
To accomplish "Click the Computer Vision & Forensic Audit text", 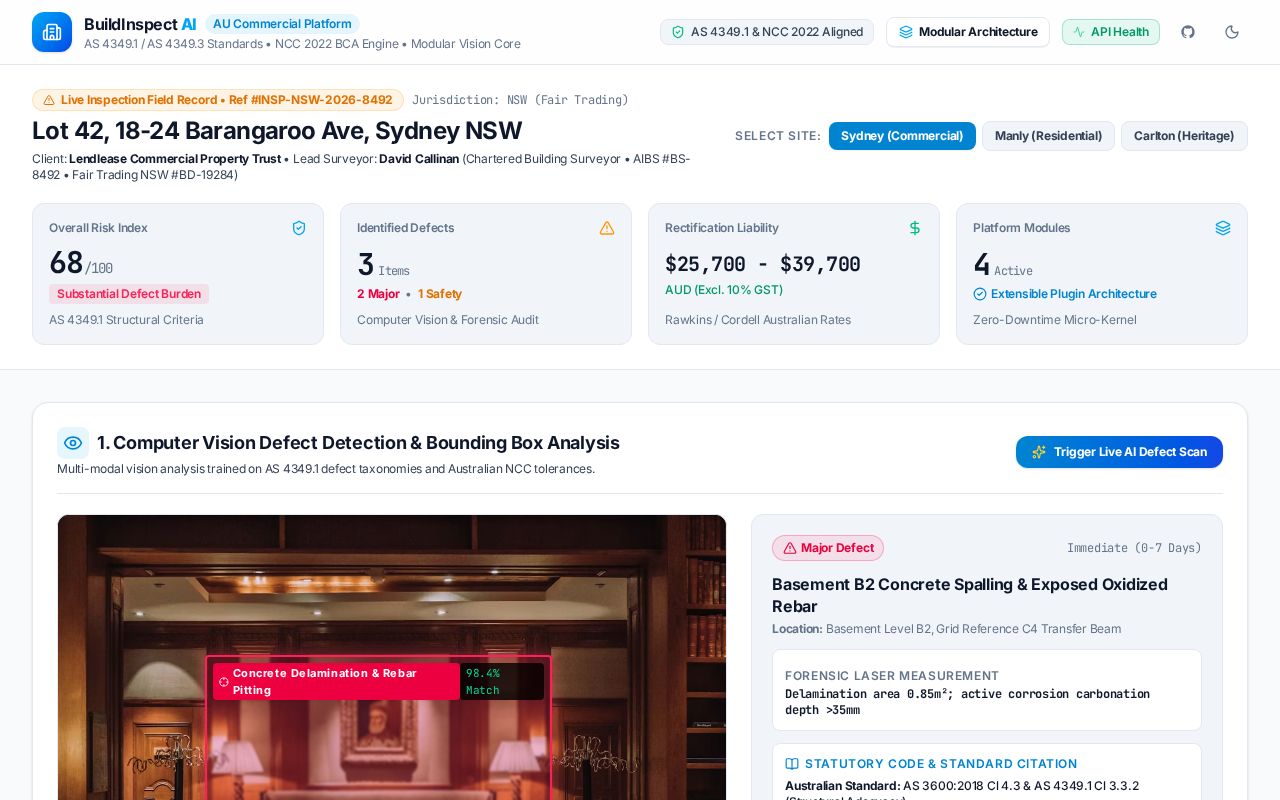I will 448,320.
